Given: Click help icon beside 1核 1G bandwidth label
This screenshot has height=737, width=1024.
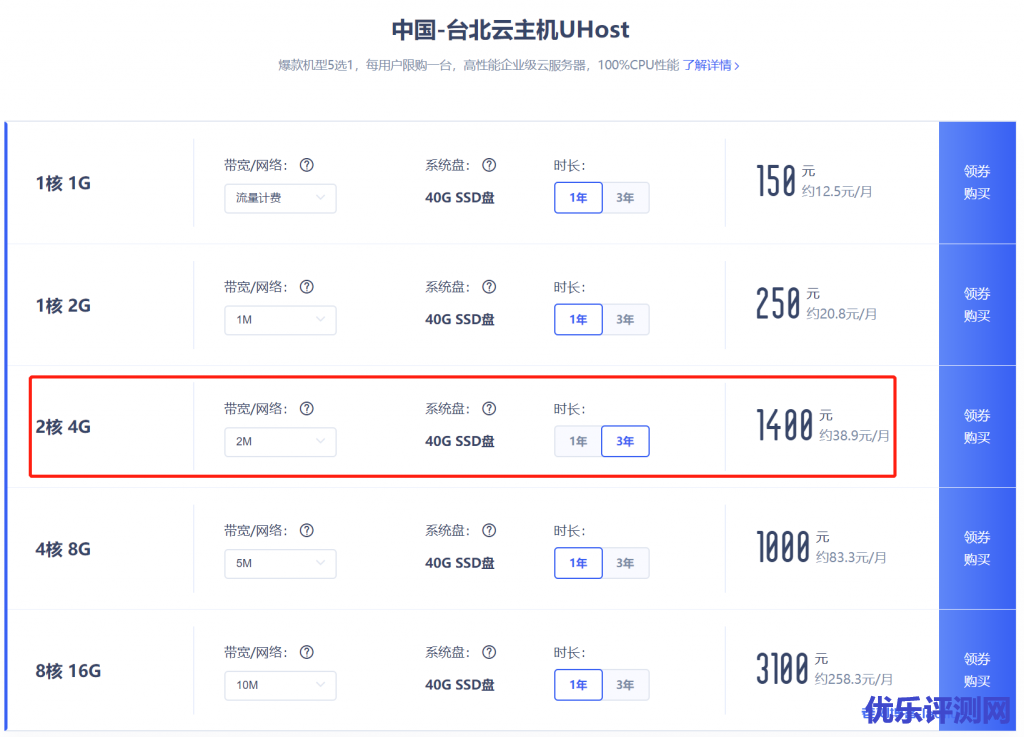Looking at the screenshot, I should [307, 165].
